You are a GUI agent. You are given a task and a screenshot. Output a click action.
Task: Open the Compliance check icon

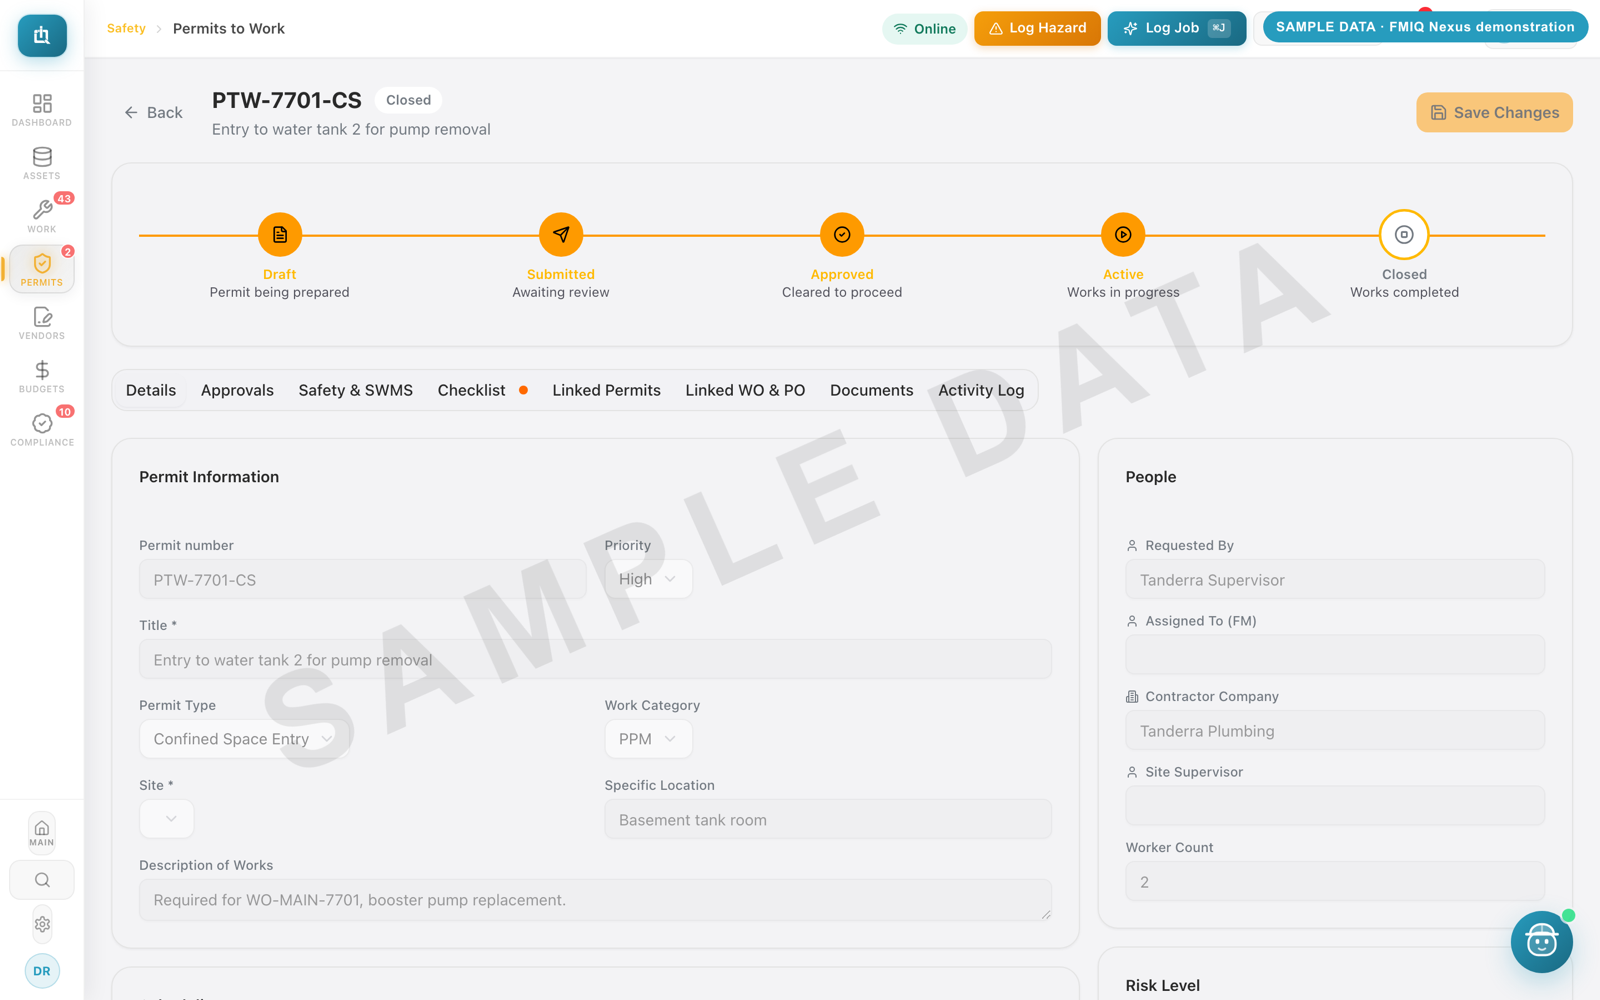pyautogui.click(x=42, y=429)
